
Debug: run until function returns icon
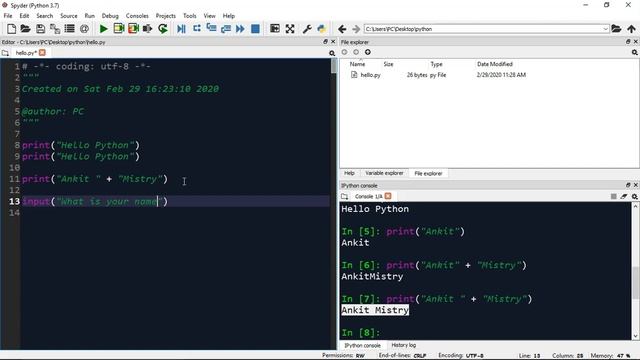pos(226,29)
